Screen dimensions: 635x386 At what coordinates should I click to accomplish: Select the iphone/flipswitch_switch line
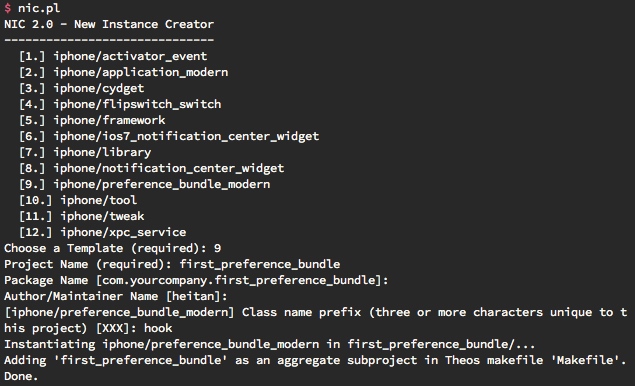click(x=120, y=104)
